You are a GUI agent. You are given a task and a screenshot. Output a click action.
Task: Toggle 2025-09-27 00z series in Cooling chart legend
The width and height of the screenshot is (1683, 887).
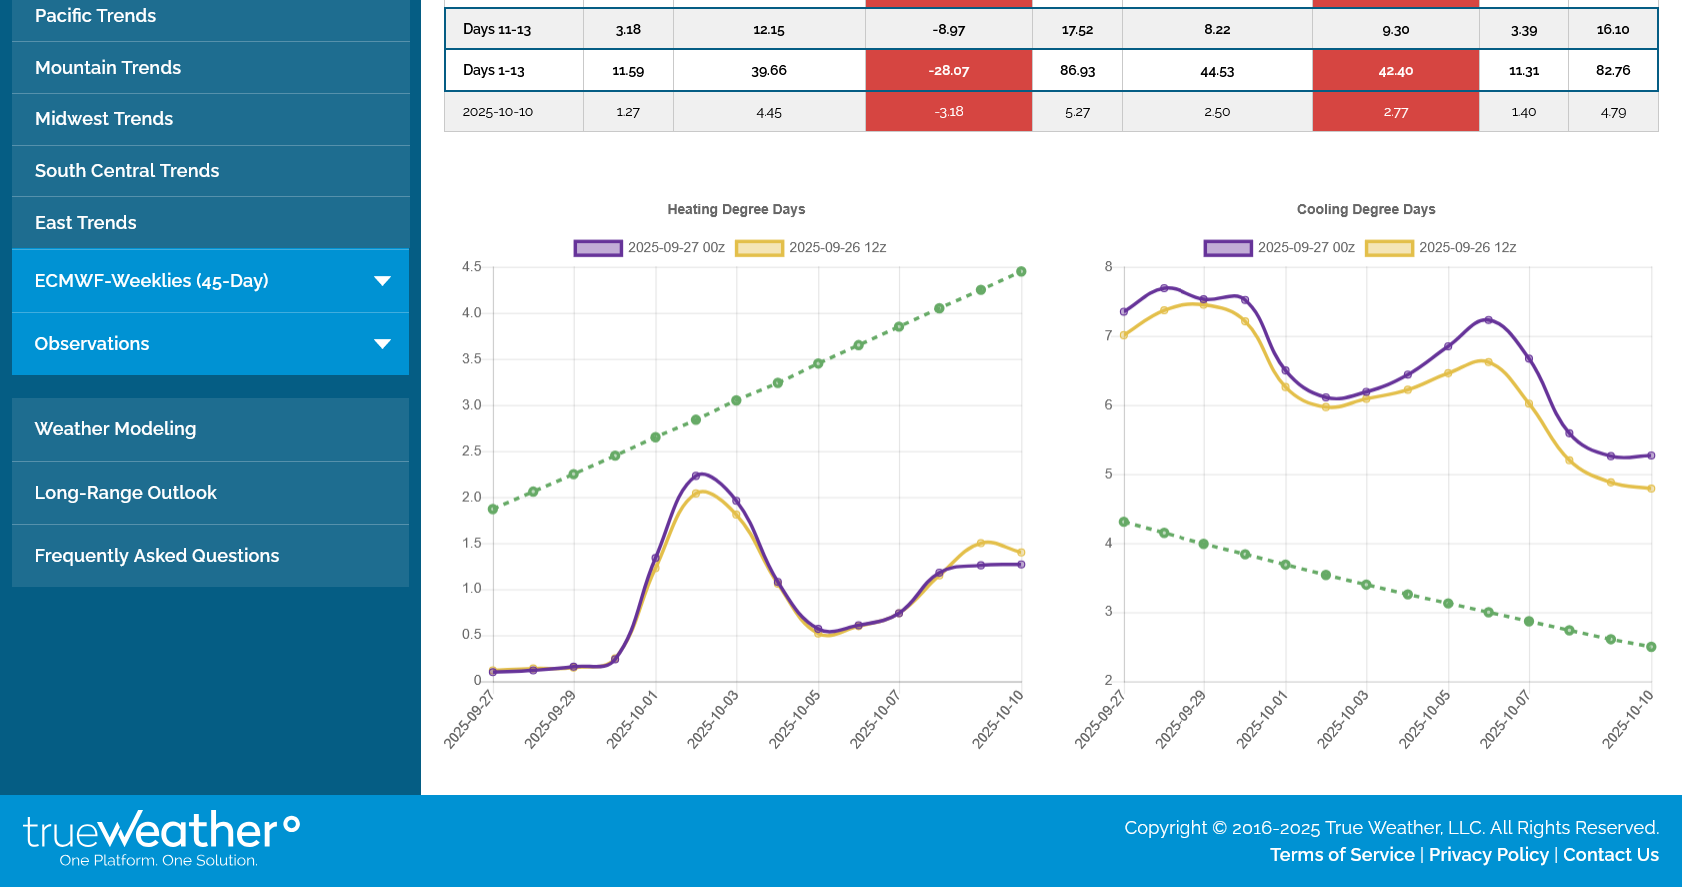pos(1279,248)
